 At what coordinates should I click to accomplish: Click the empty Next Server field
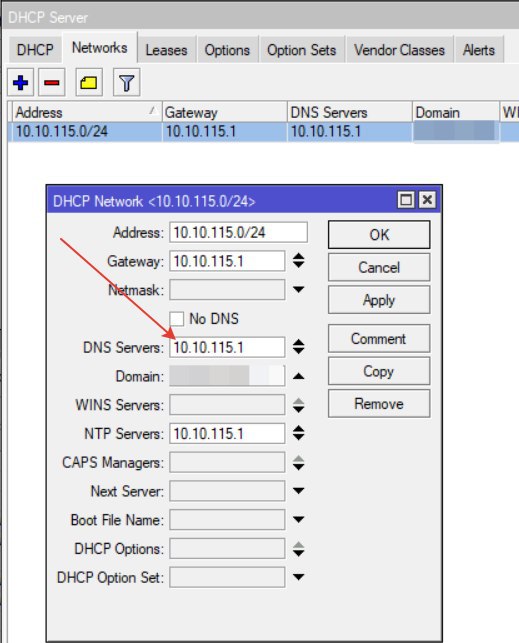(227, 491)
